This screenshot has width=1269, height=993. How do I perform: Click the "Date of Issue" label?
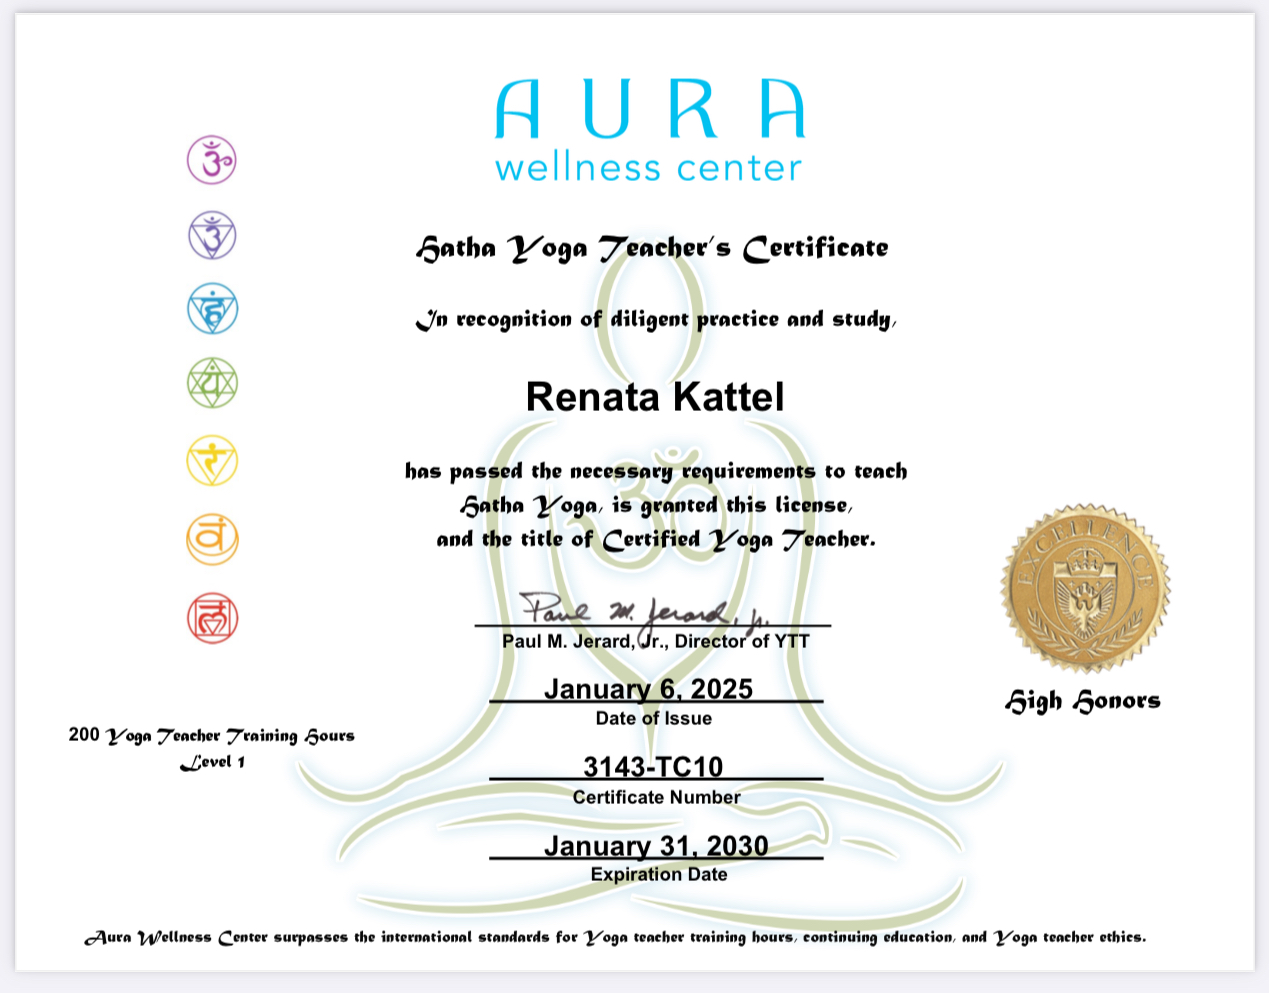pos(654,718)
